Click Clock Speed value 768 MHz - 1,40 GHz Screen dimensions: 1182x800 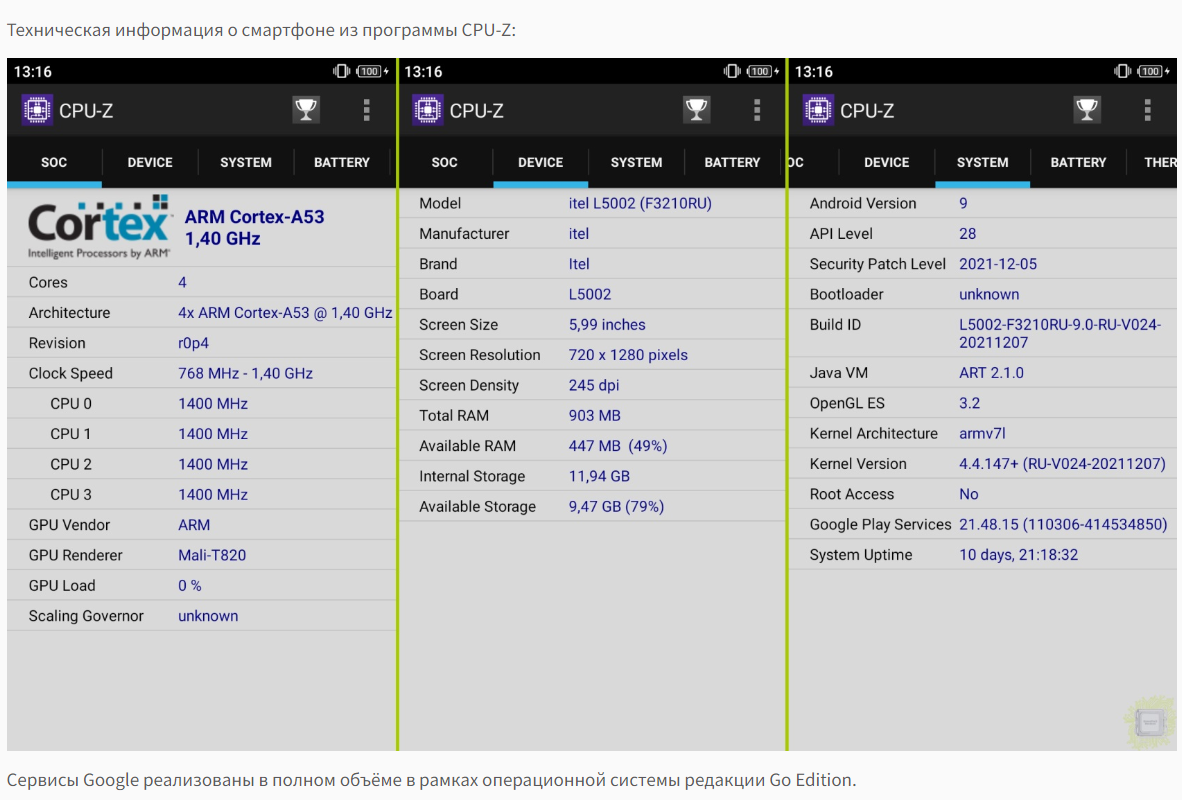(245, 373)
